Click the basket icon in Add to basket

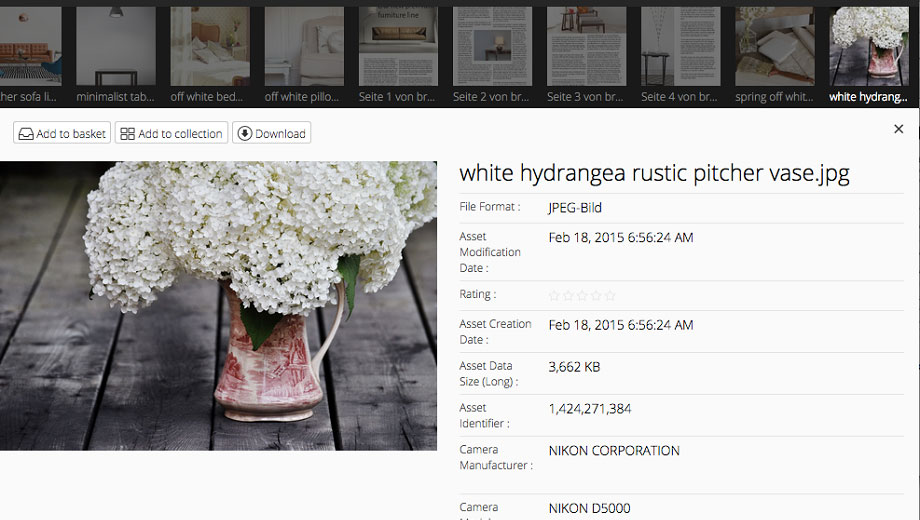pos(26,133)
